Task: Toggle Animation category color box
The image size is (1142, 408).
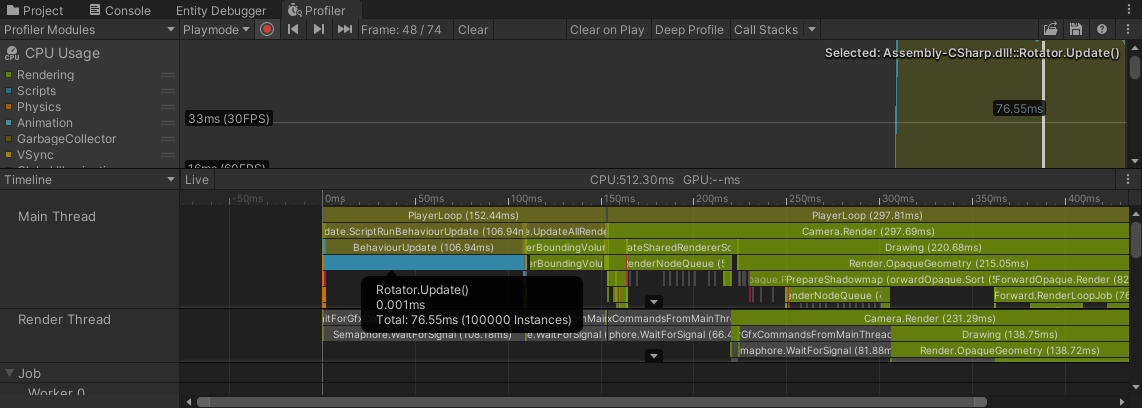Action: point(9,123)
